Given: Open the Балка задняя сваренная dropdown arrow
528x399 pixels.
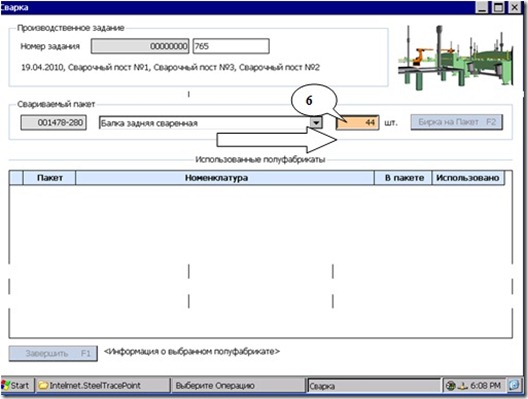Looking at the screenshot, I should click(x=316, y=123).
